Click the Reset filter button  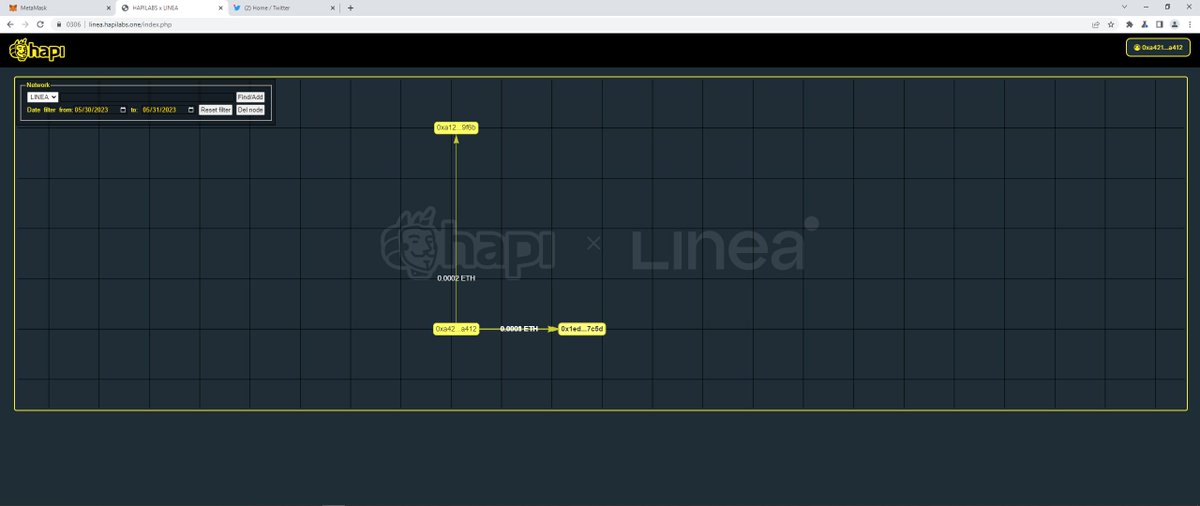pos(215,110)
